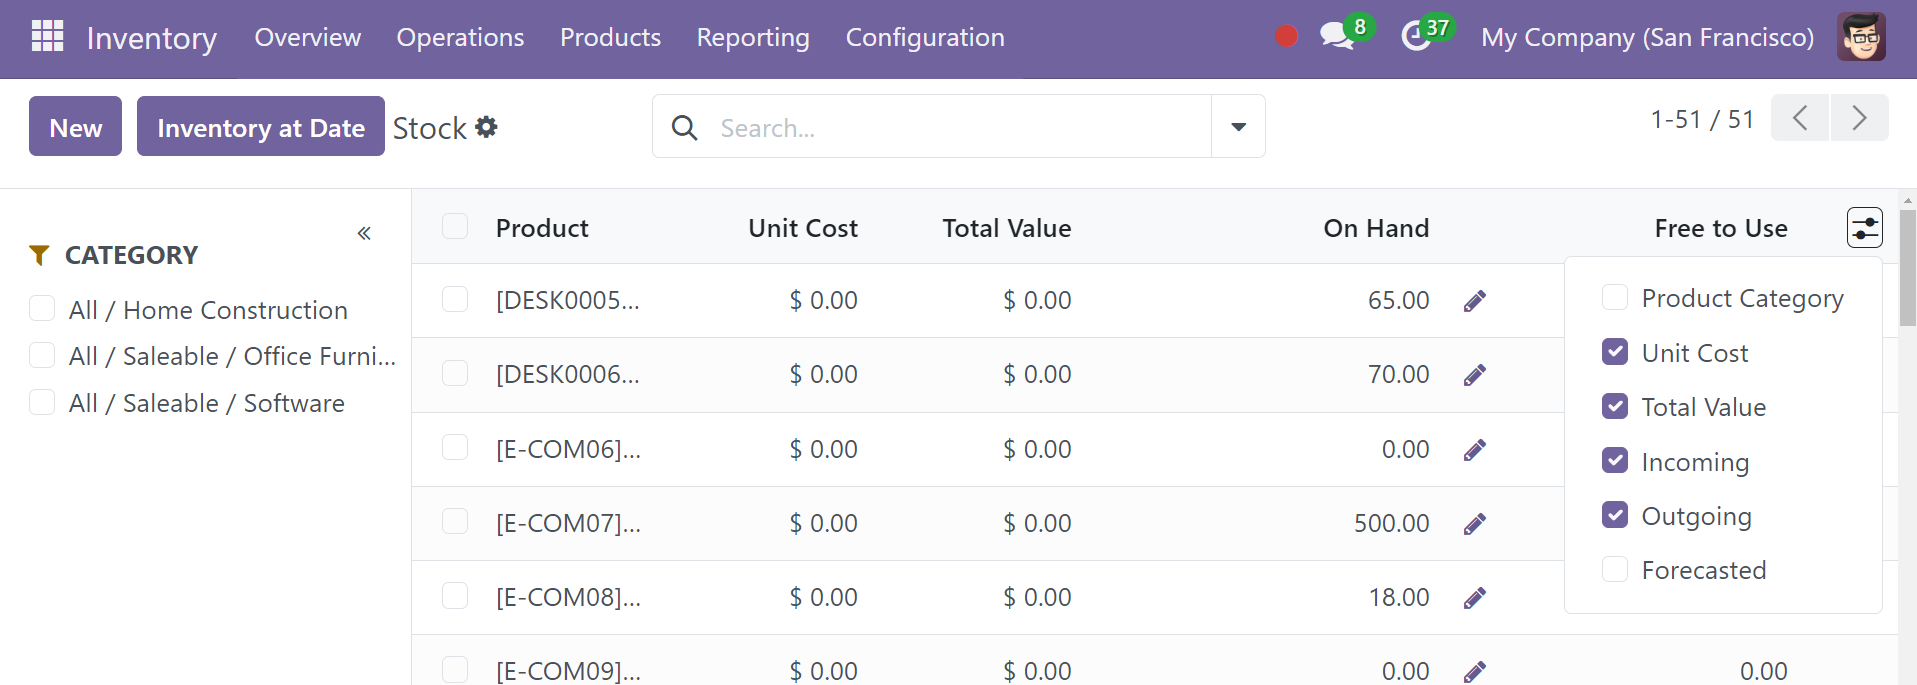Open the company switcher My Company (San Francisco)
Screen dimensions: 1917x685
coord(1647,37)
